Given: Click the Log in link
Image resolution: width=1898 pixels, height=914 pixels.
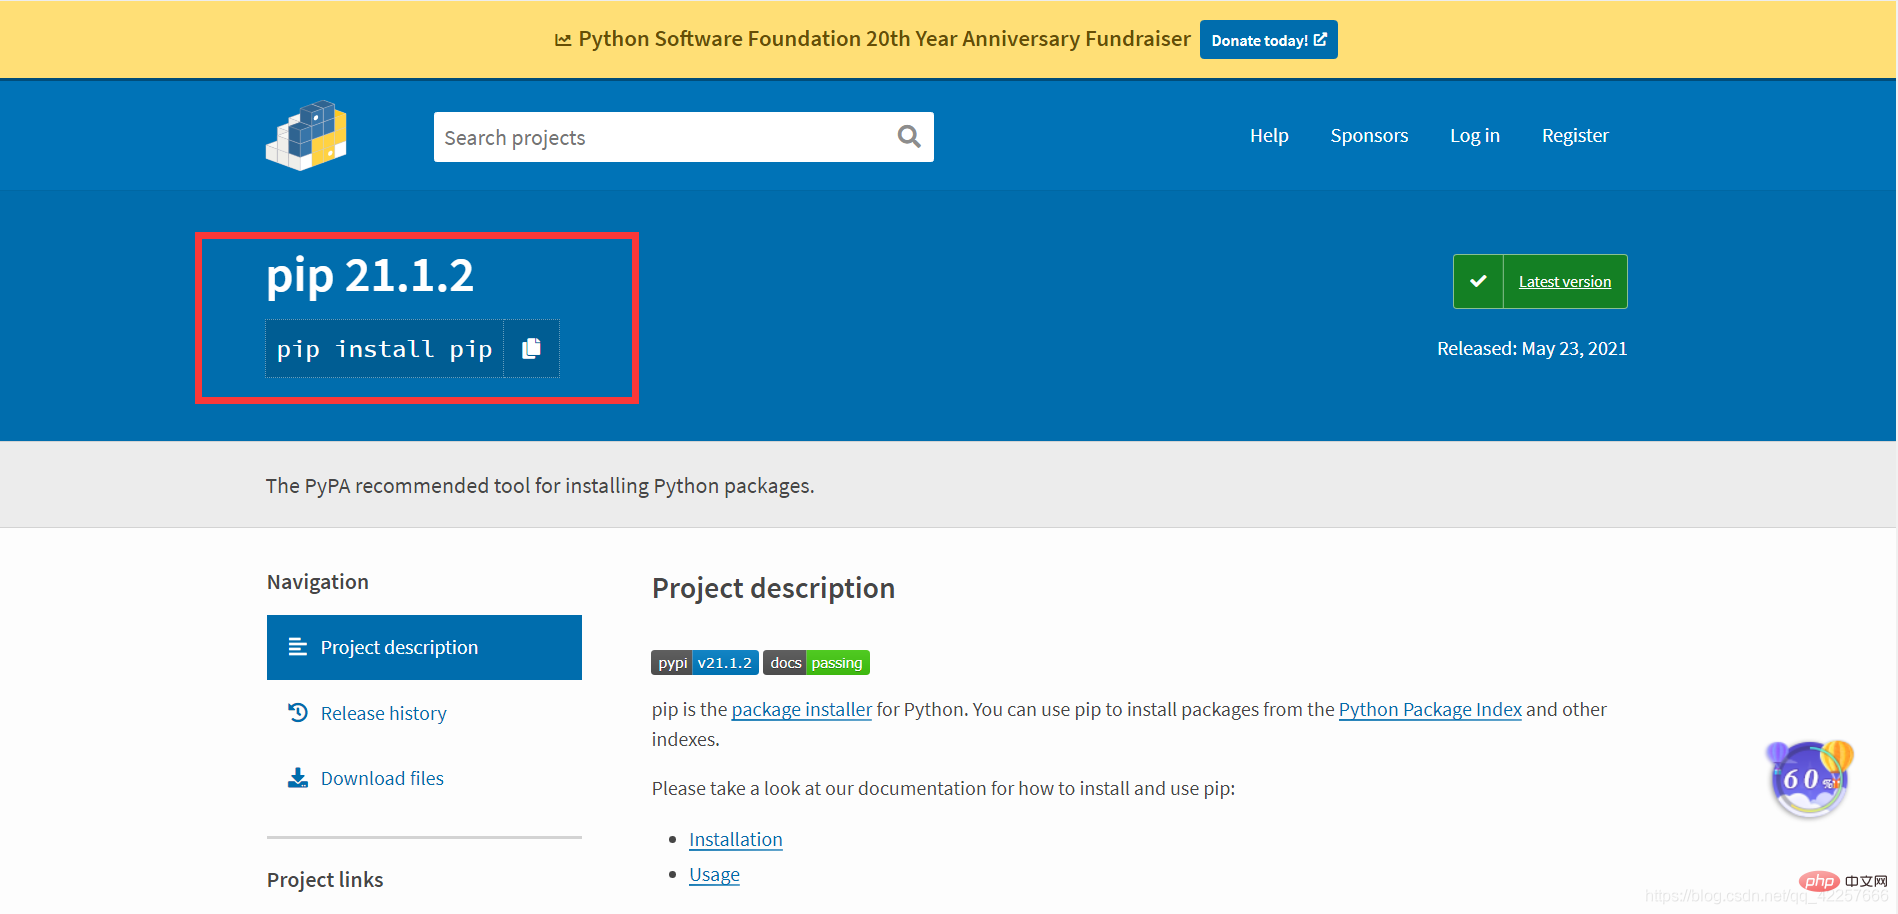Looking at the screenshot, I should 1475,135.
